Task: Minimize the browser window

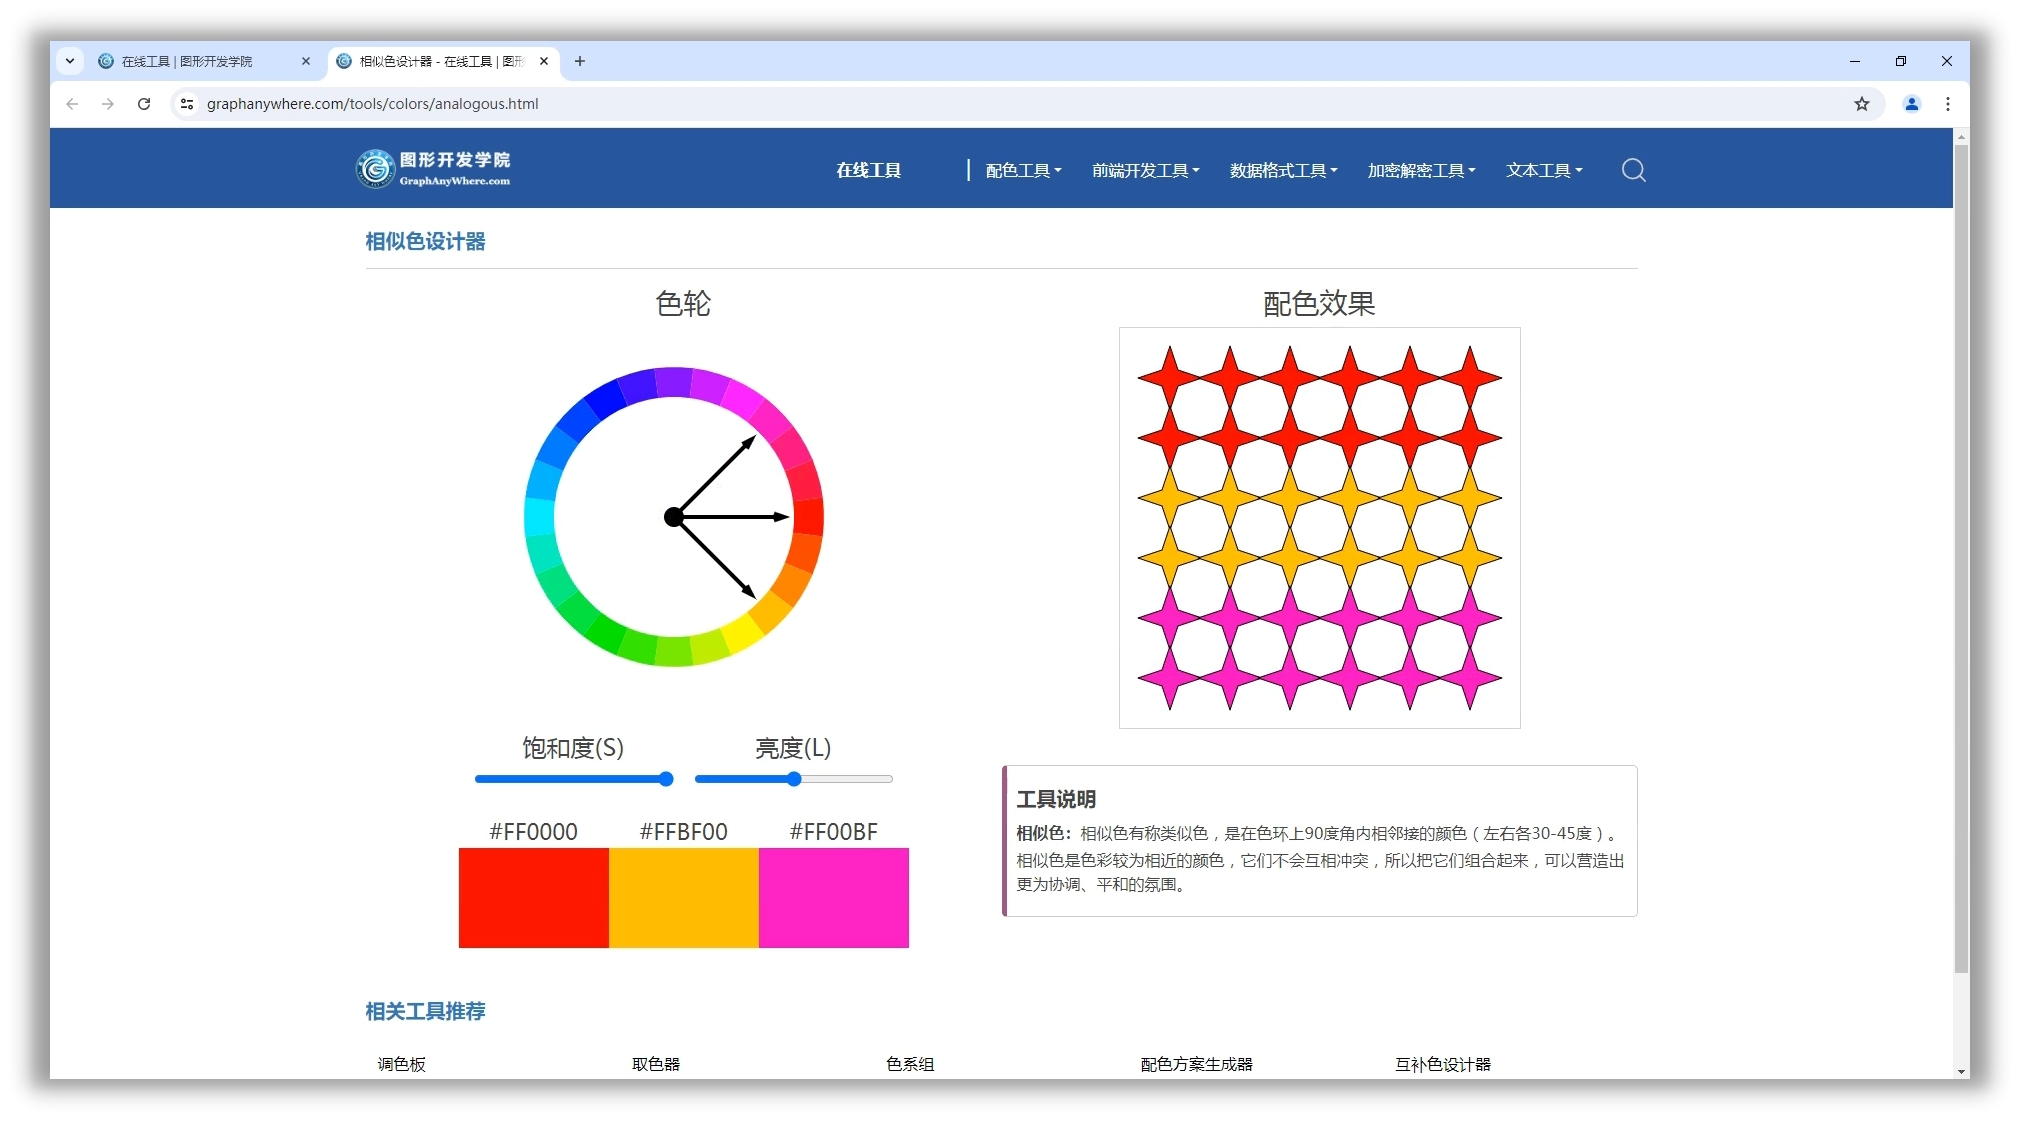Action: coord(1855,61)
